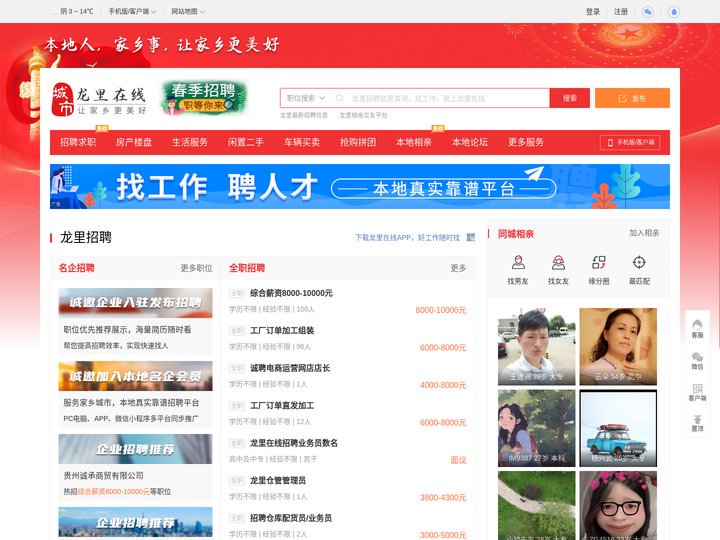Click the 找工作 聘人才 banner
Screen dimensions: 720x540
[x=360, y=186]
